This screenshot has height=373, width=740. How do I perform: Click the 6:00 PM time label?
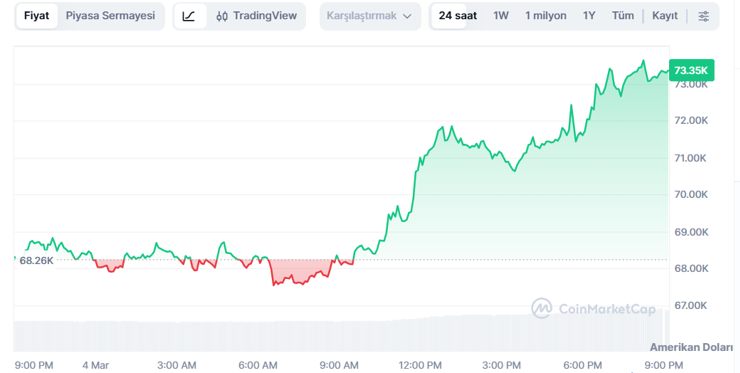pyautogui.click(x=582, y=365)
